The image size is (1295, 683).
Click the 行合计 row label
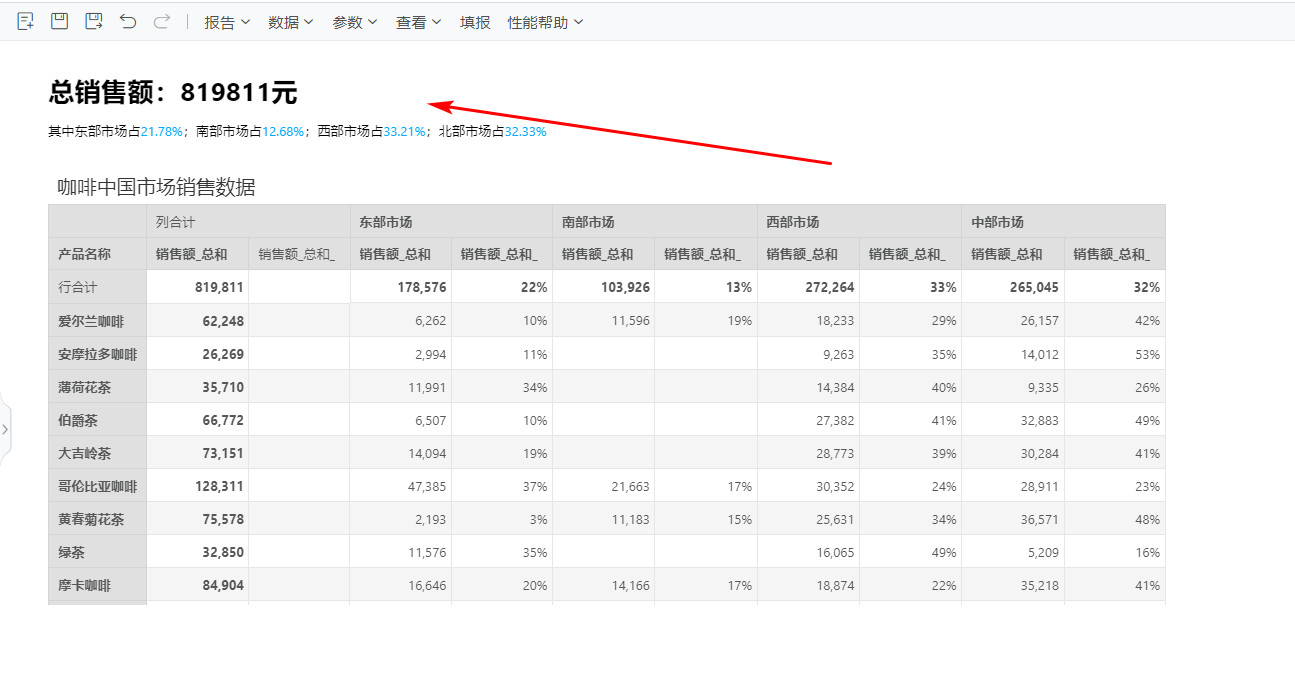point(97,287)
